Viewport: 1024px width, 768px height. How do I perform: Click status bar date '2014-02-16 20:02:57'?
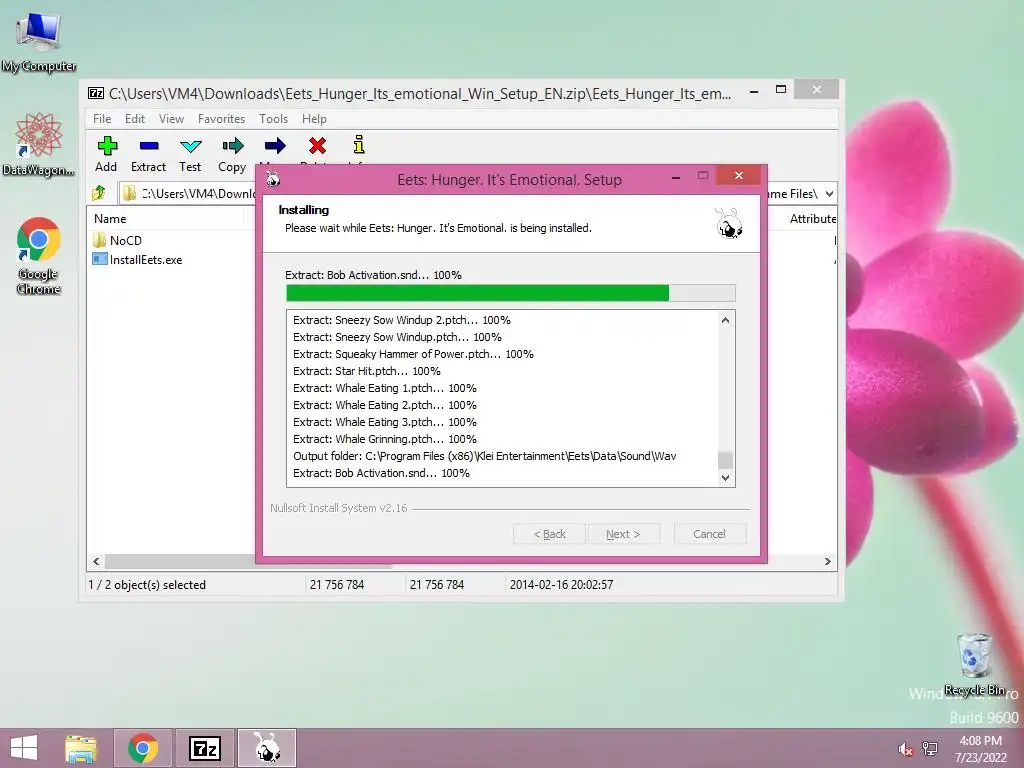(561, 584)
